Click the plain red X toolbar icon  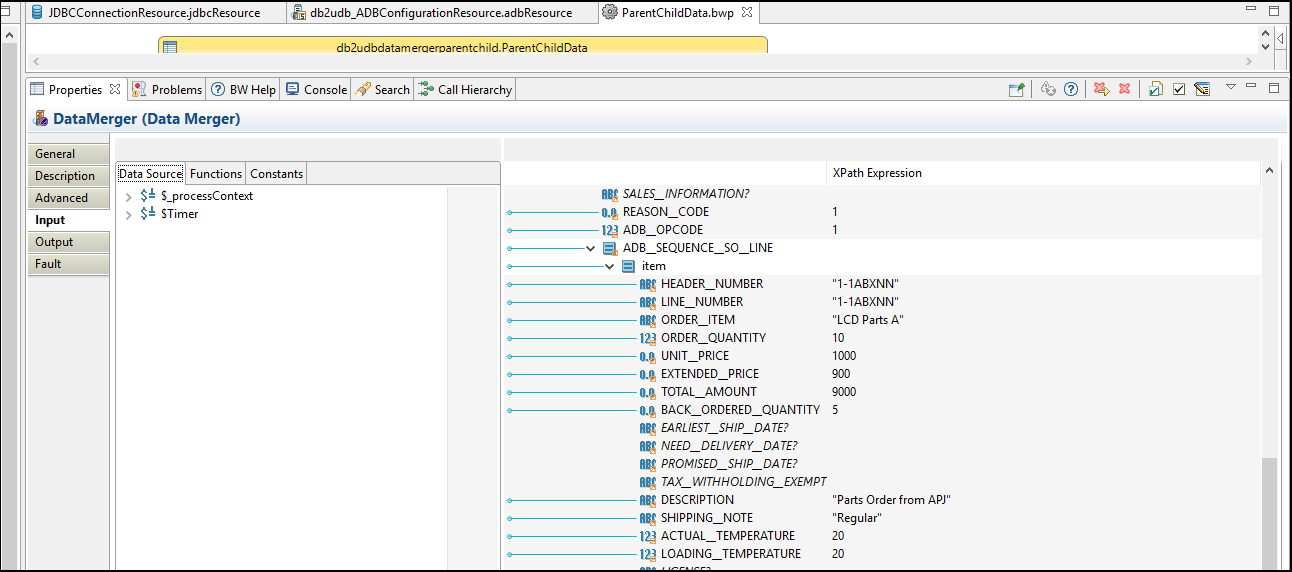click(x=1124, y=89)
